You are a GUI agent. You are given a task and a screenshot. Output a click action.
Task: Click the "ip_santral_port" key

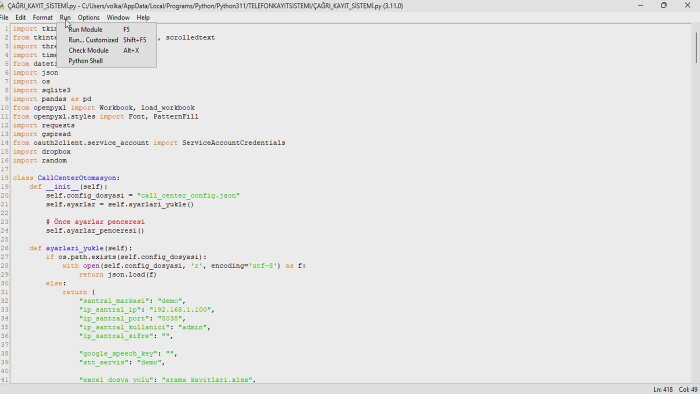tap(114, 319)
